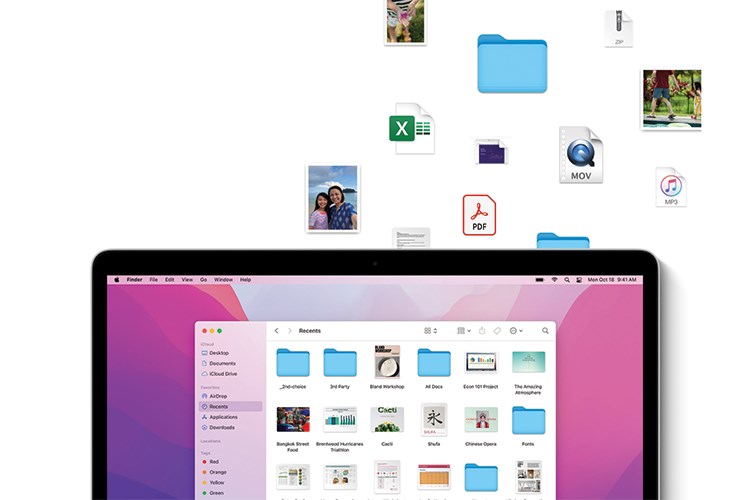750x500 pixels.
Task: Select Downloads in the sidebar
Action: (222, 427)
